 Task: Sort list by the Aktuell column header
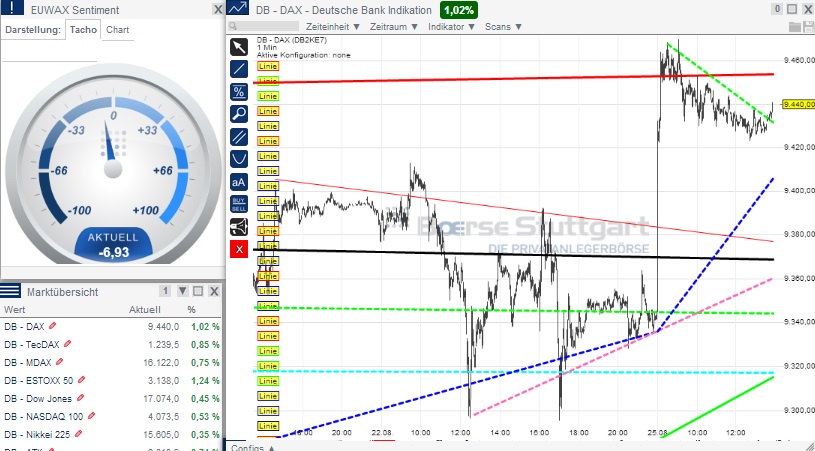coord(144,310)
